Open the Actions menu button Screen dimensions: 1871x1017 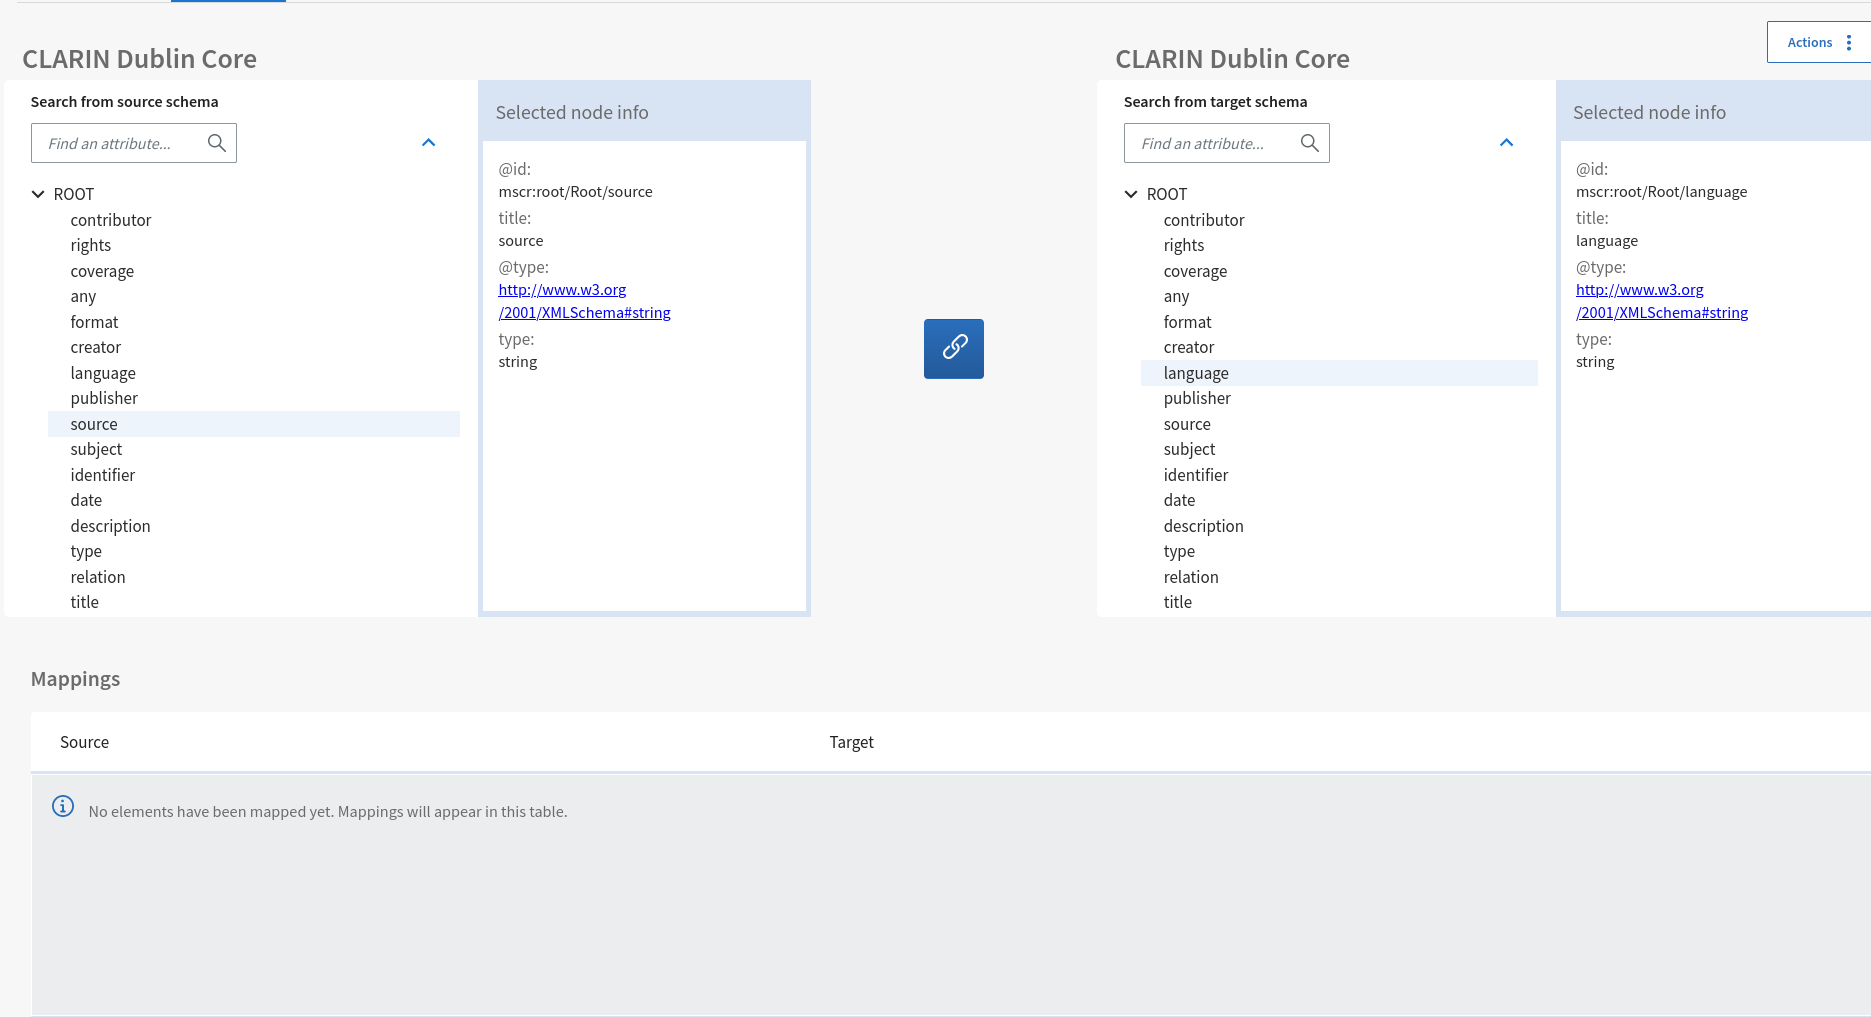[x=1819, y=42]
